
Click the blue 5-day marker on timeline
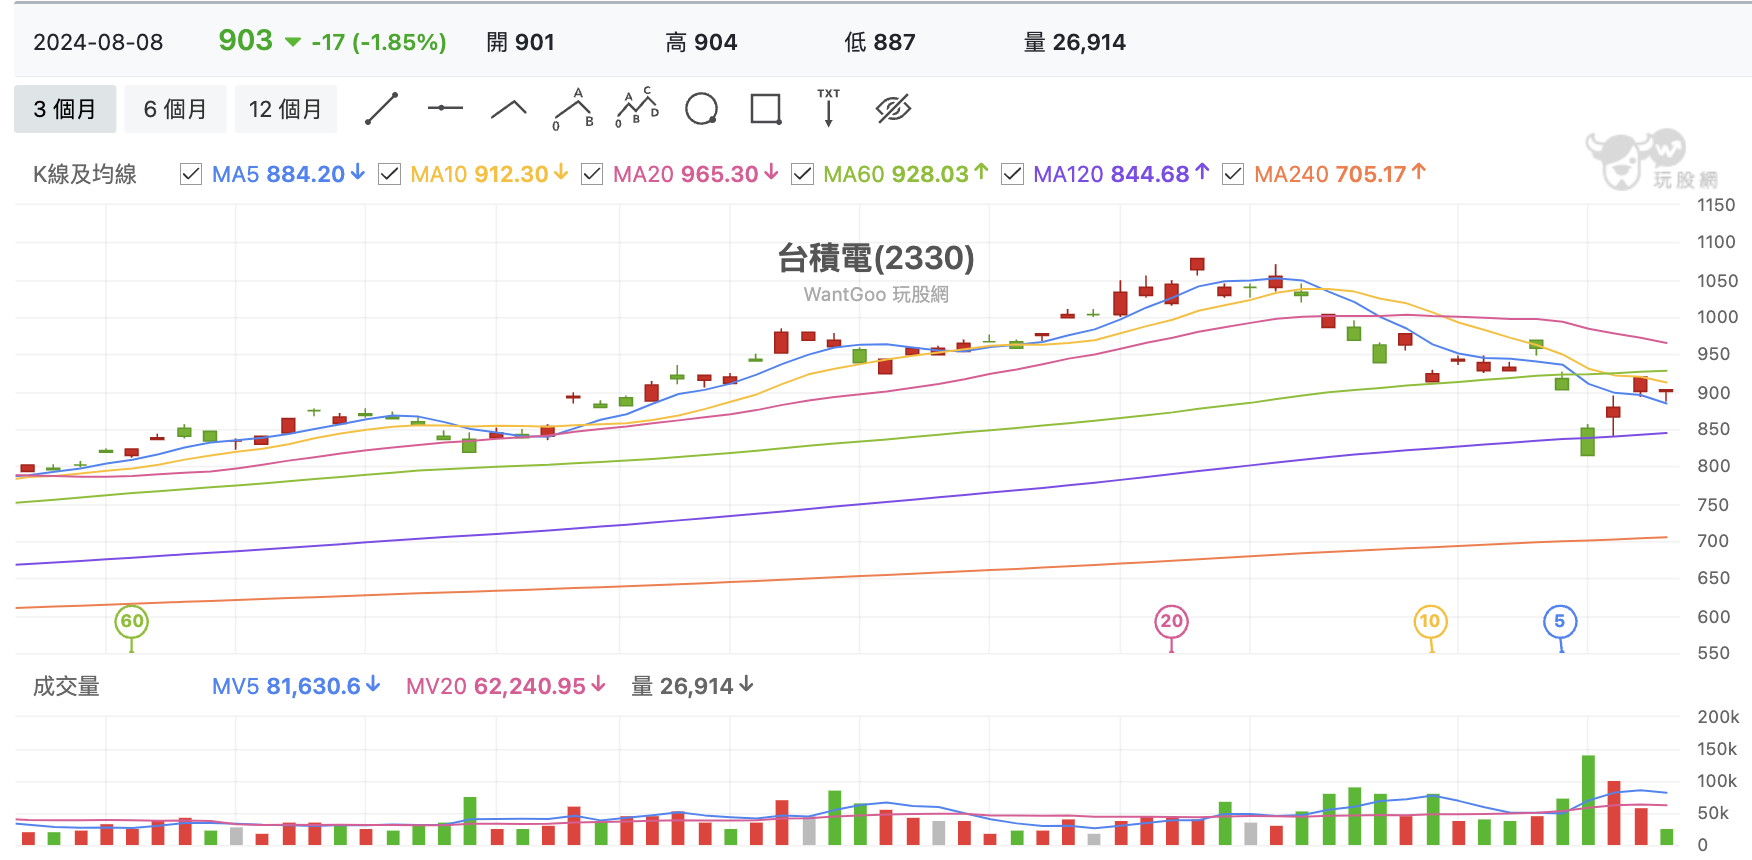[1560, 621]
